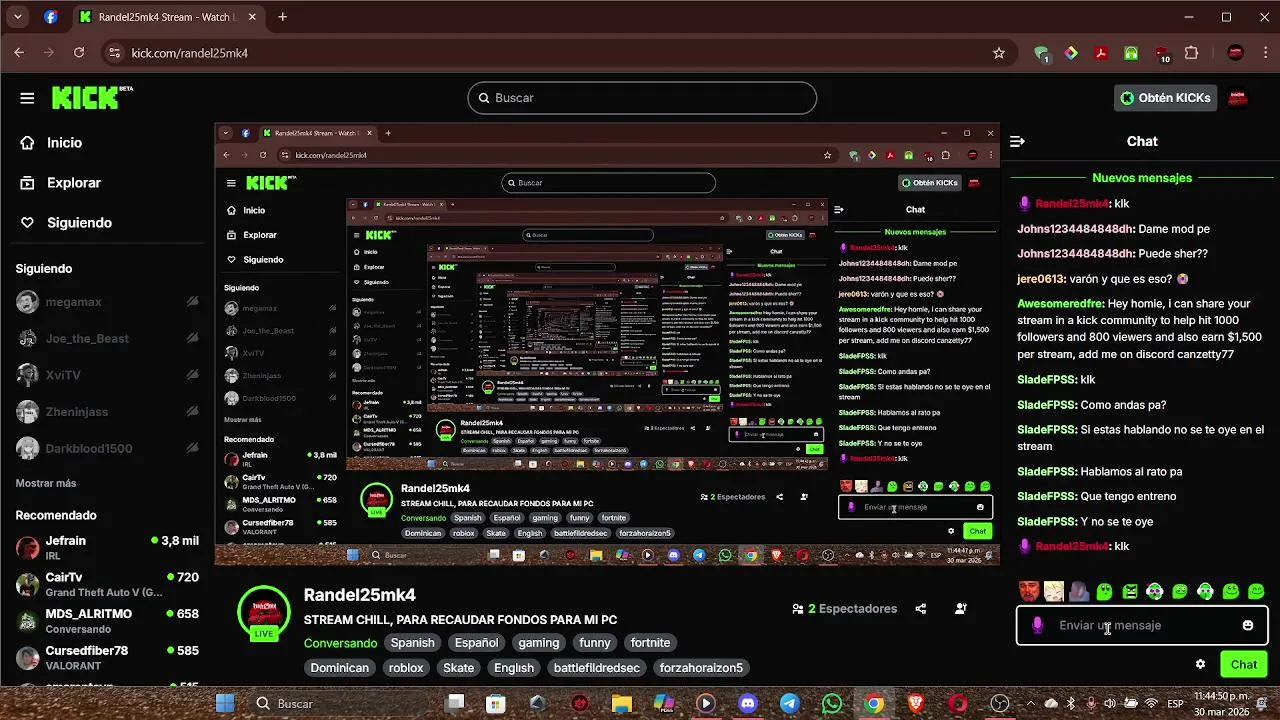Click the green Chat send button
The height and width of the screenshot is (720, 1280).
pyautogui.click(x=1244, y=664)
